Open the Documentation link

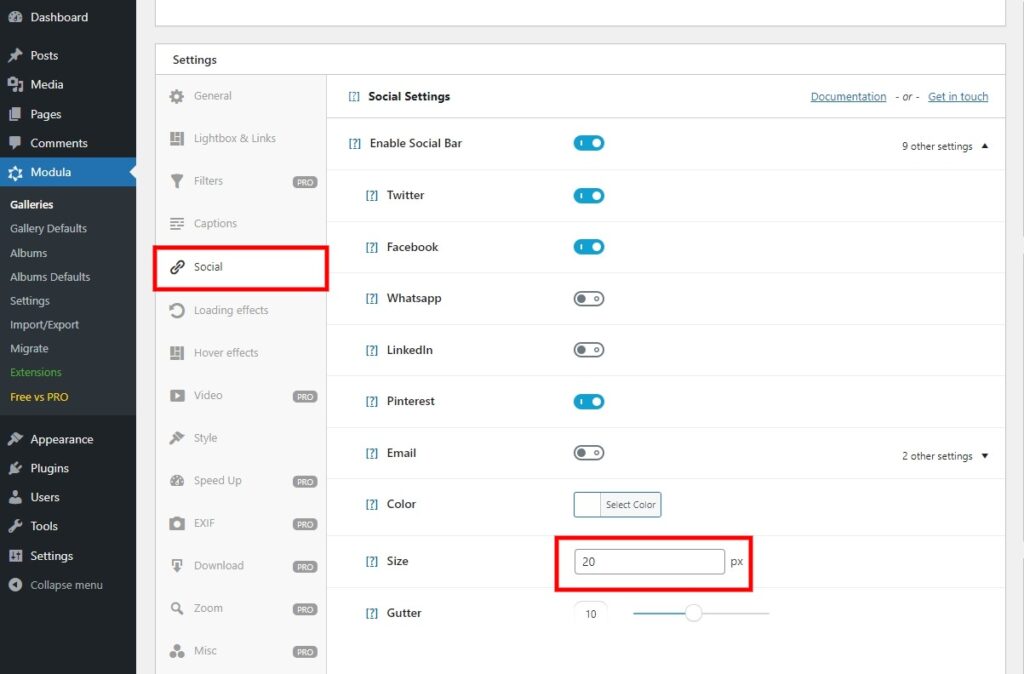pyautogui.click(x=848, y=96)
